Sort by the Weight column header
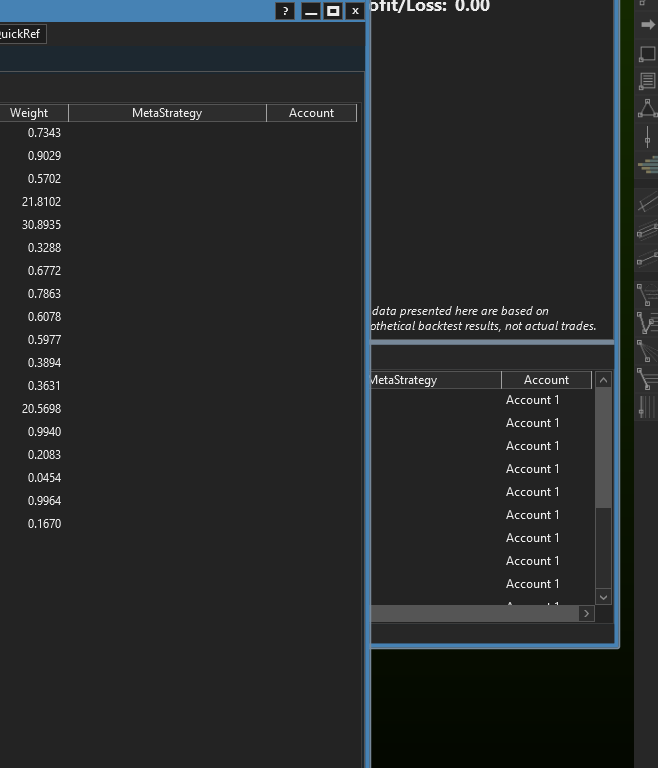This screenshot has width=658, height=768. tap(30, 113)
